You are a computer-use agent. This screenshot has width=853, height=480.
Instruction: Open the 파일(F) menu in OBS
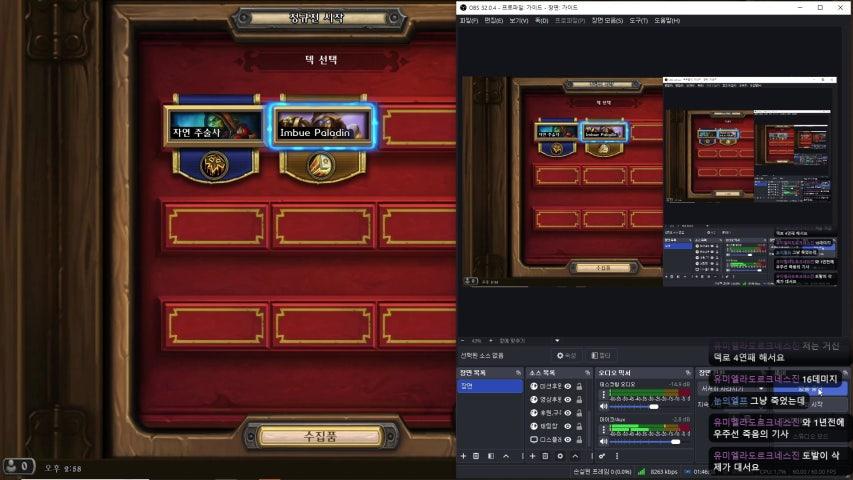click(x=467, y=20)
